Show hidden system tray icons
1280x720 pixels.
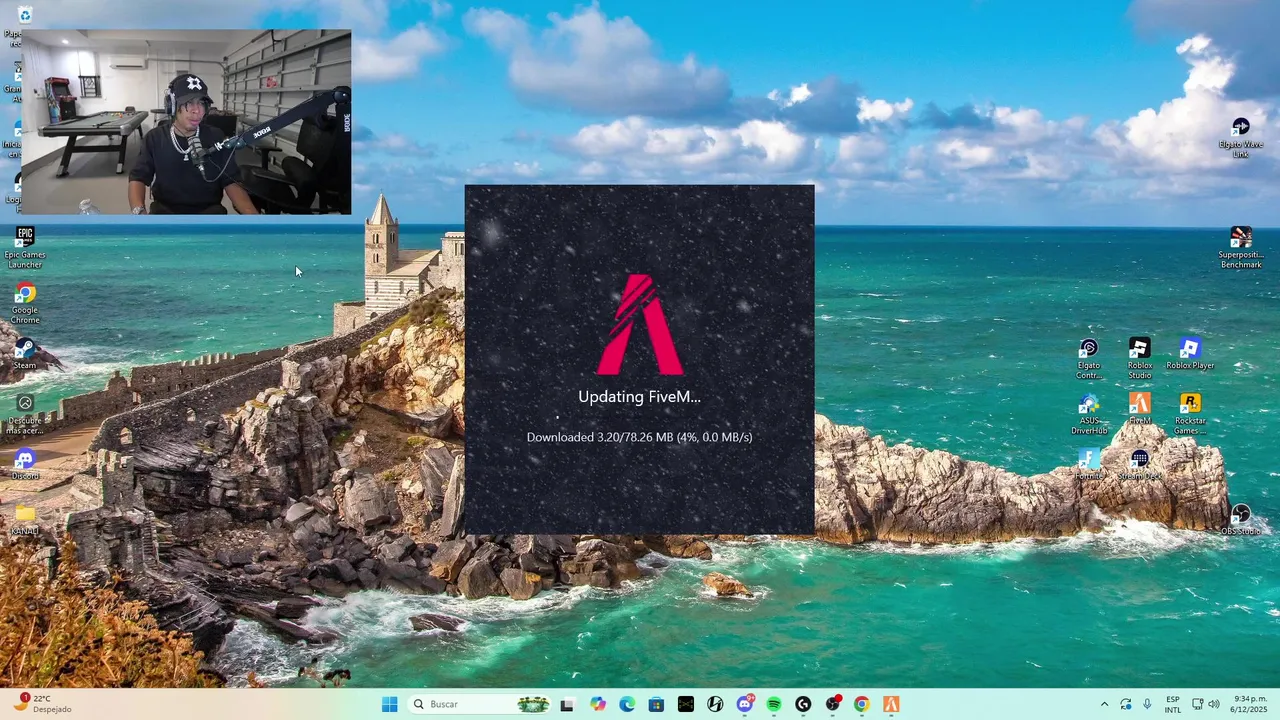click(x=1104, y=704)
